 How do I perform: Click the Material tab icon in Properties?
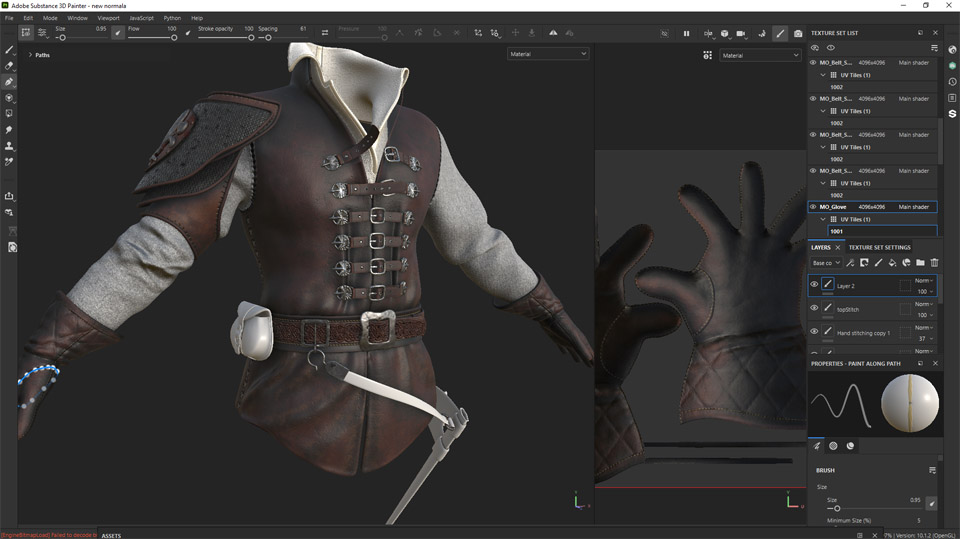point(850,446)
